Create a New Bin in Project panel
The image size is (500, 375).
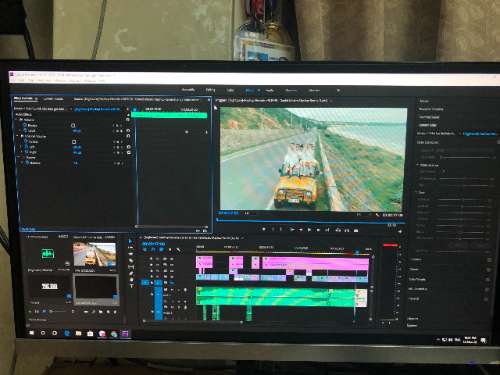pyautogui.click(x=101, y=312)
